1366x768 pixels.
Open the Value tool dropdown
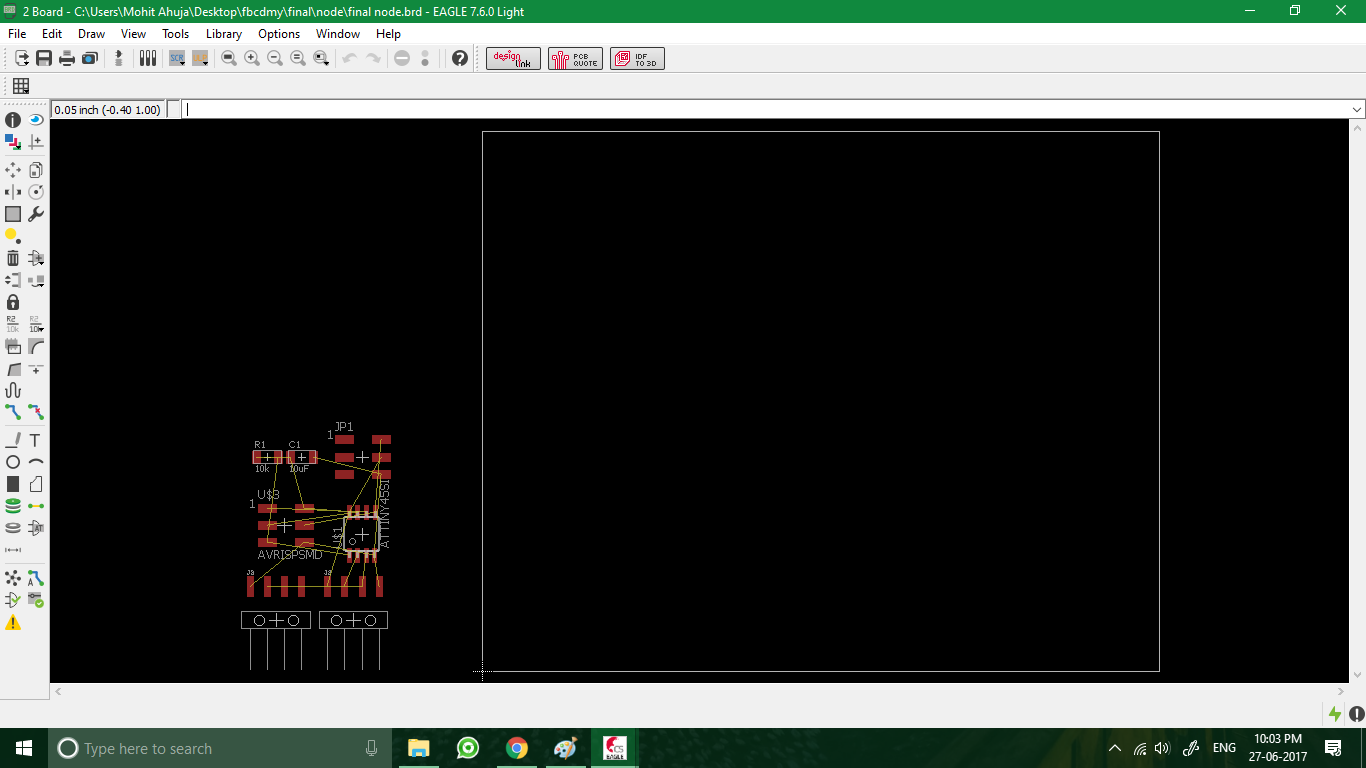36,324
